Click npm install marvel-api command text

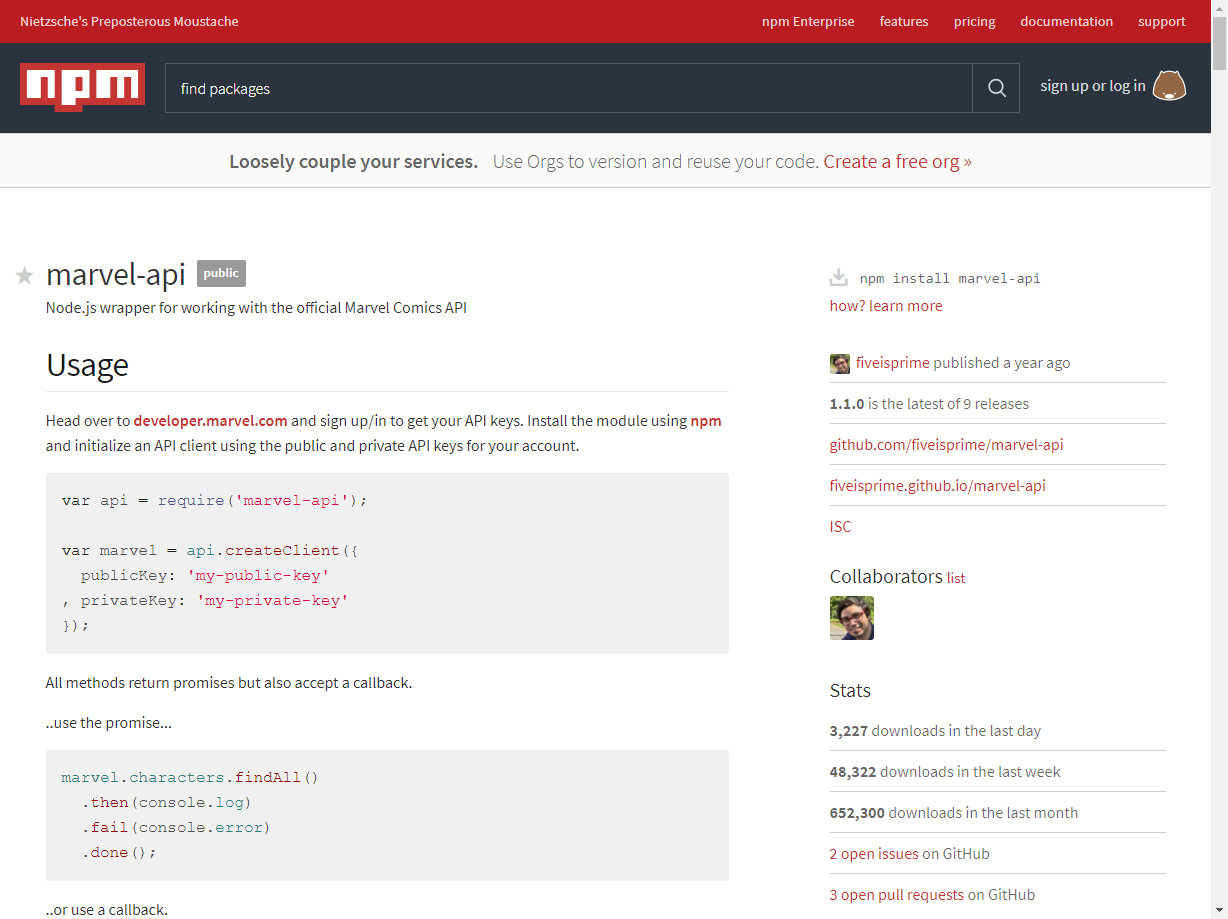coord(950,279)
